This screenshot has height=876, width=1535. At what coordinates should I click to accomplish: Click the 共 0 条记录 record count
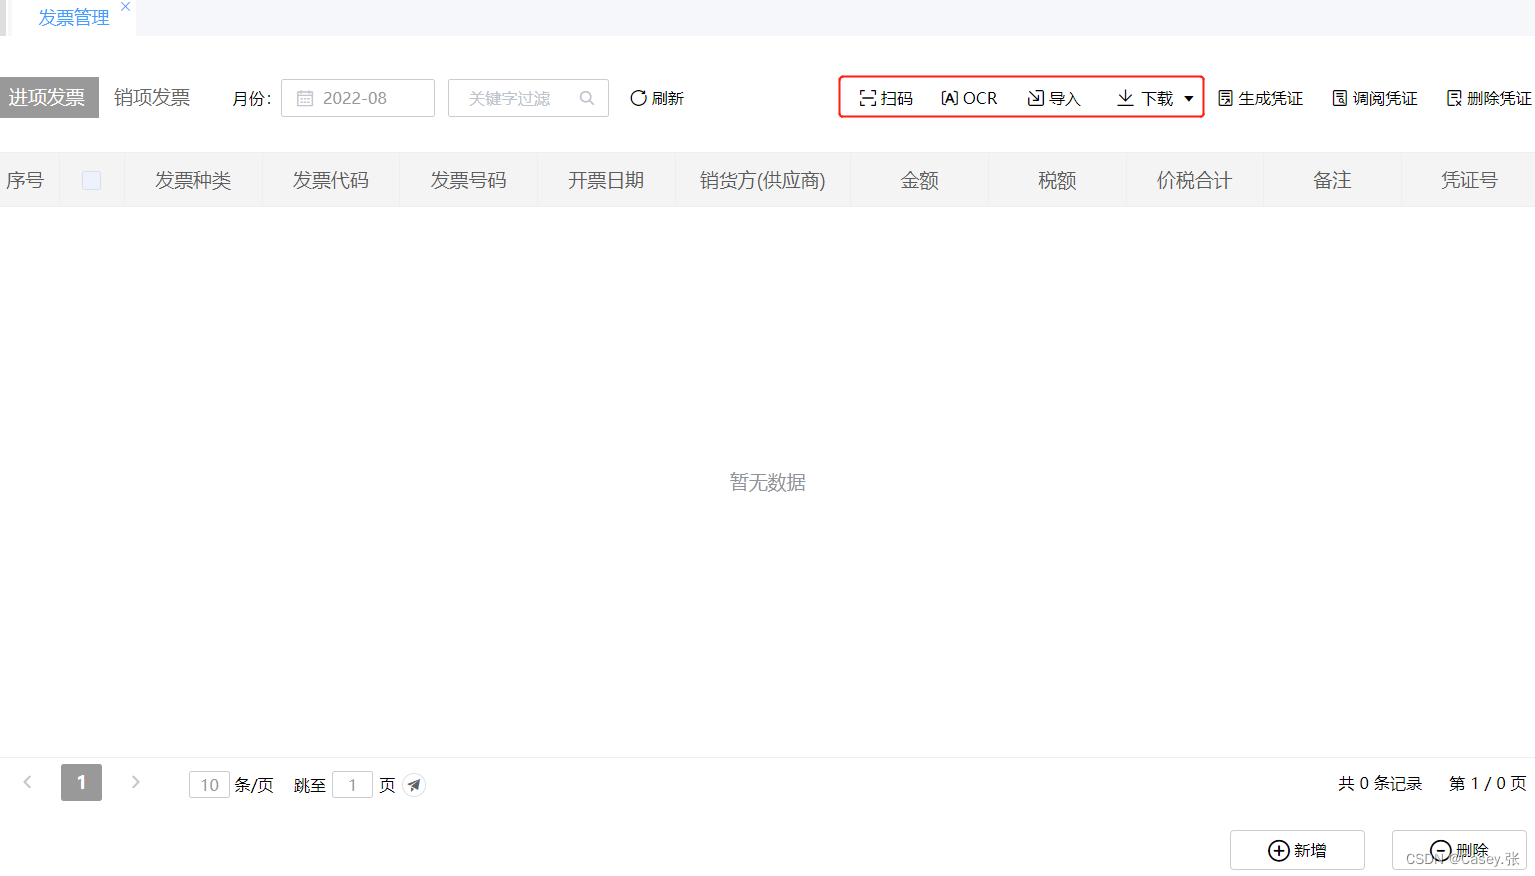(1380, 783)
